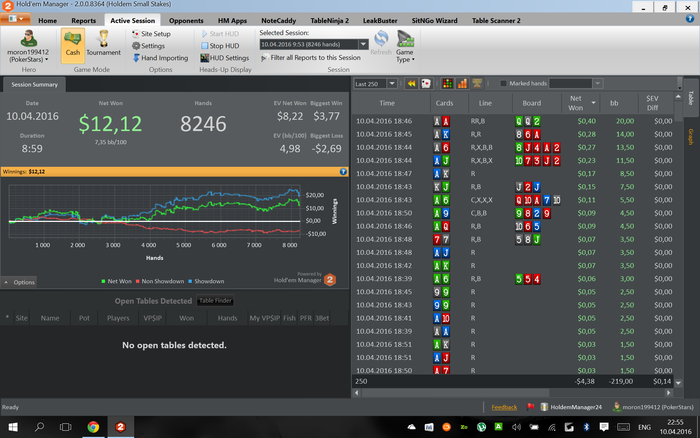The width and height of the screenshot is (700, 438).
Task: Open Task View on taskbar
Action: pos(66,427)
